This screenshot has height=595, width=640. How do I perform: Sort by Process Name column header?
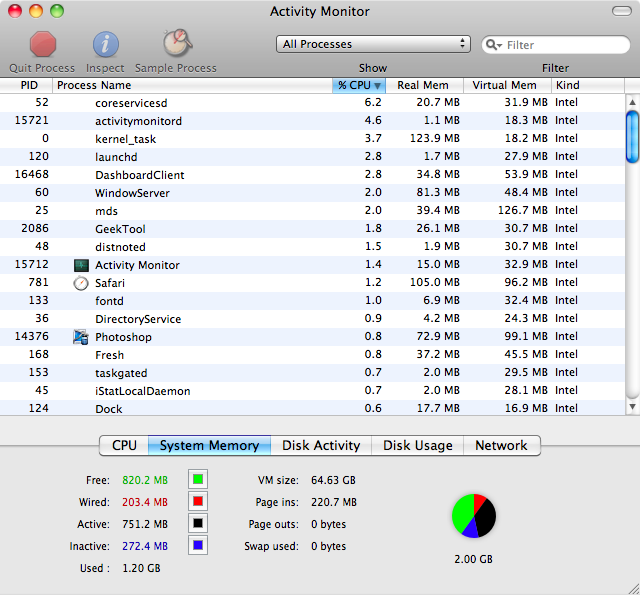pos(192,85)
